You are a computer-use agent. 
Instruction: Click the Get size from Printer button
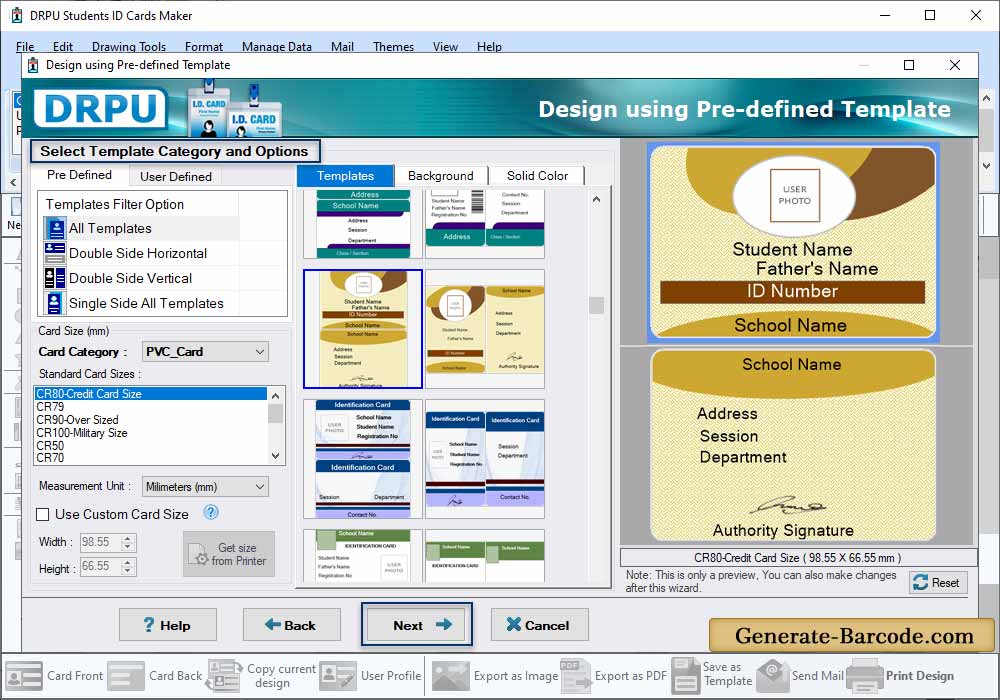[229, 554]
